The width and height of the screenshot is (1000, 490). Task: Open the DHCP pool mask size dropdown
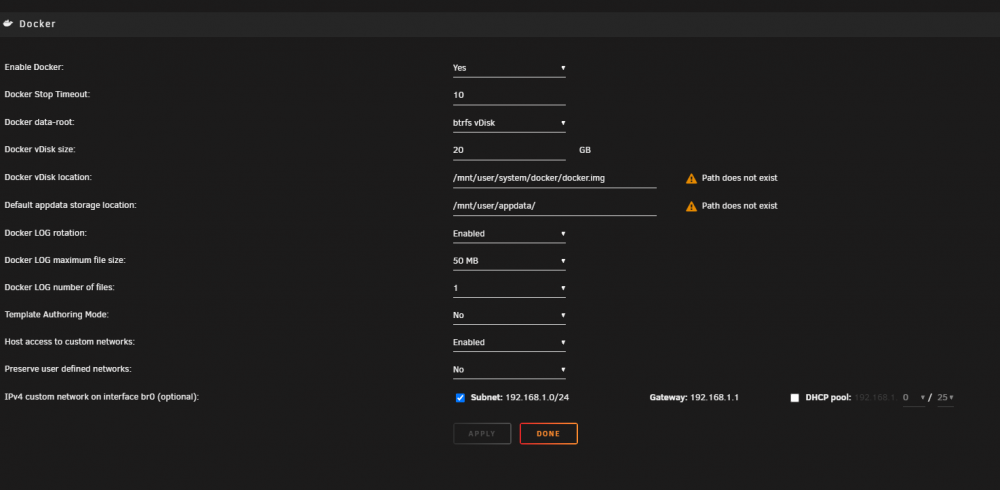945,397
